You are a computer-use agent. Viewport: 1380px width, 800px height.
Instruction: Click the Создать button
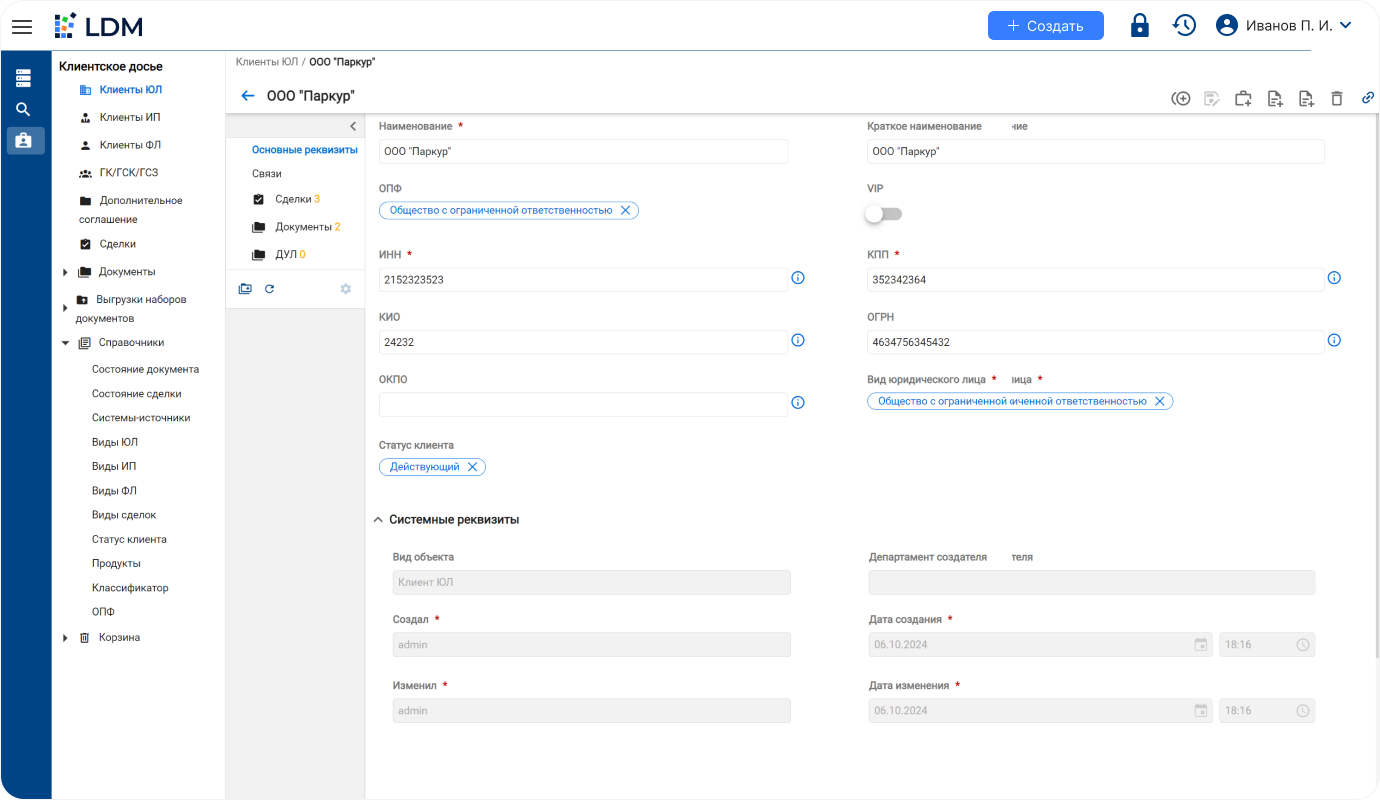[x=1045, y=26]
